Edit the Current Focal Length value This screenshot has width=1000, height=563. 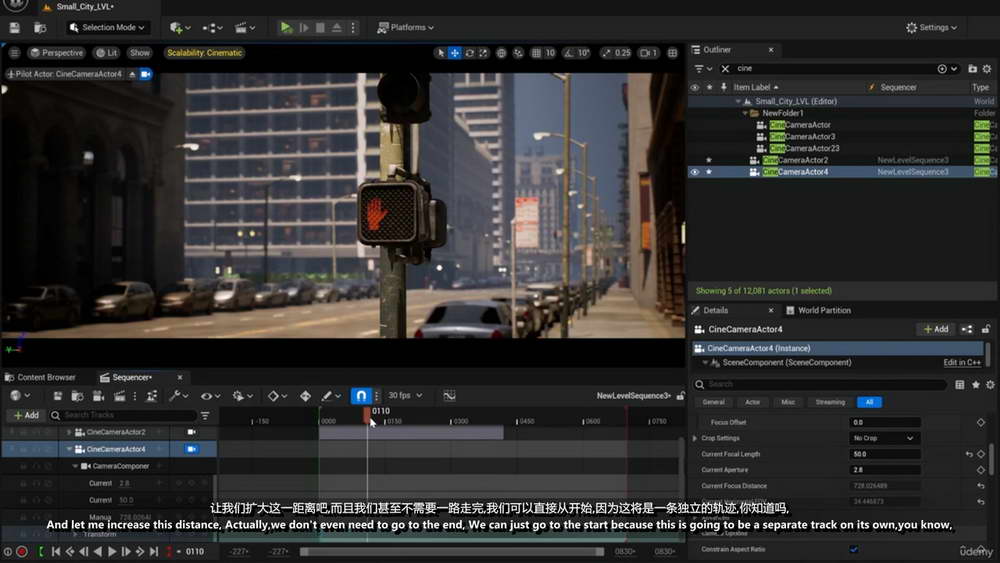(885, 454)
